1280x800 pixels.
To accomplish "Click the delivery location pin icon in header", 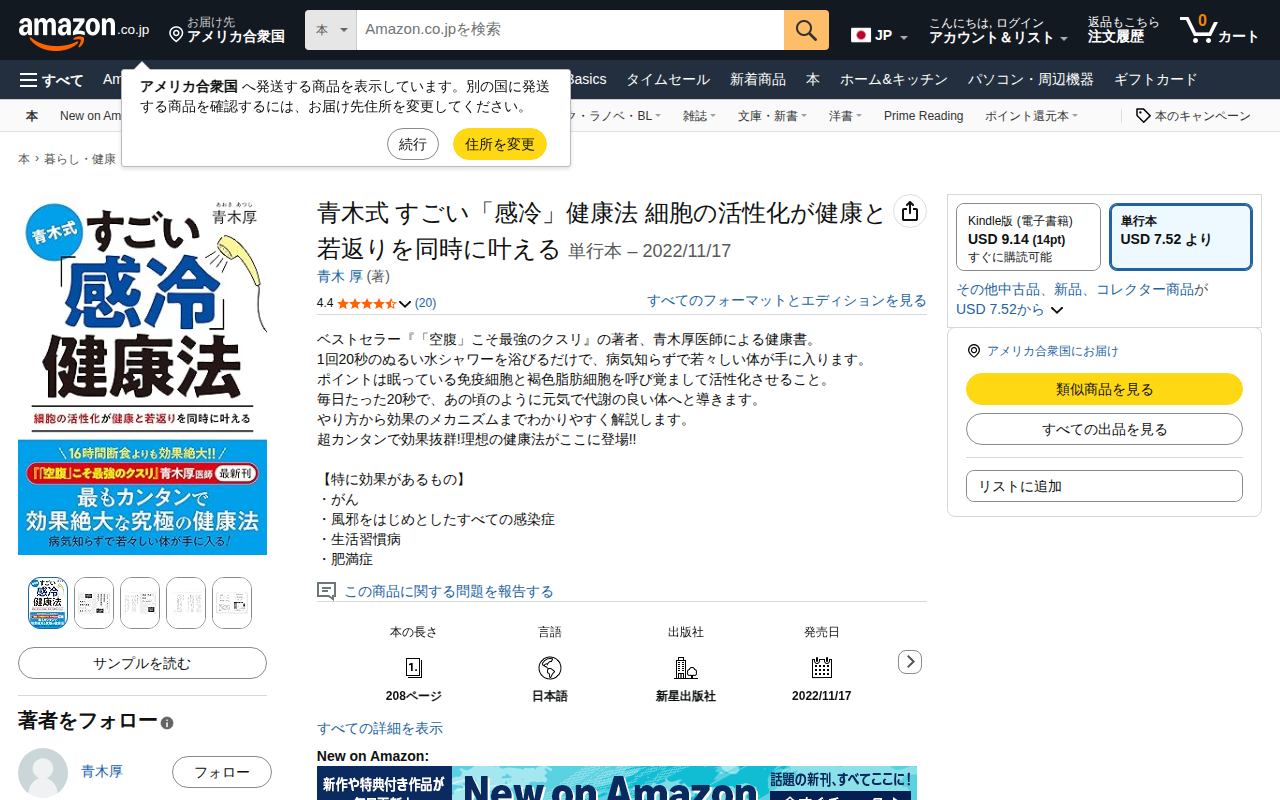I will pyautogui.click(x=176, y=35).
